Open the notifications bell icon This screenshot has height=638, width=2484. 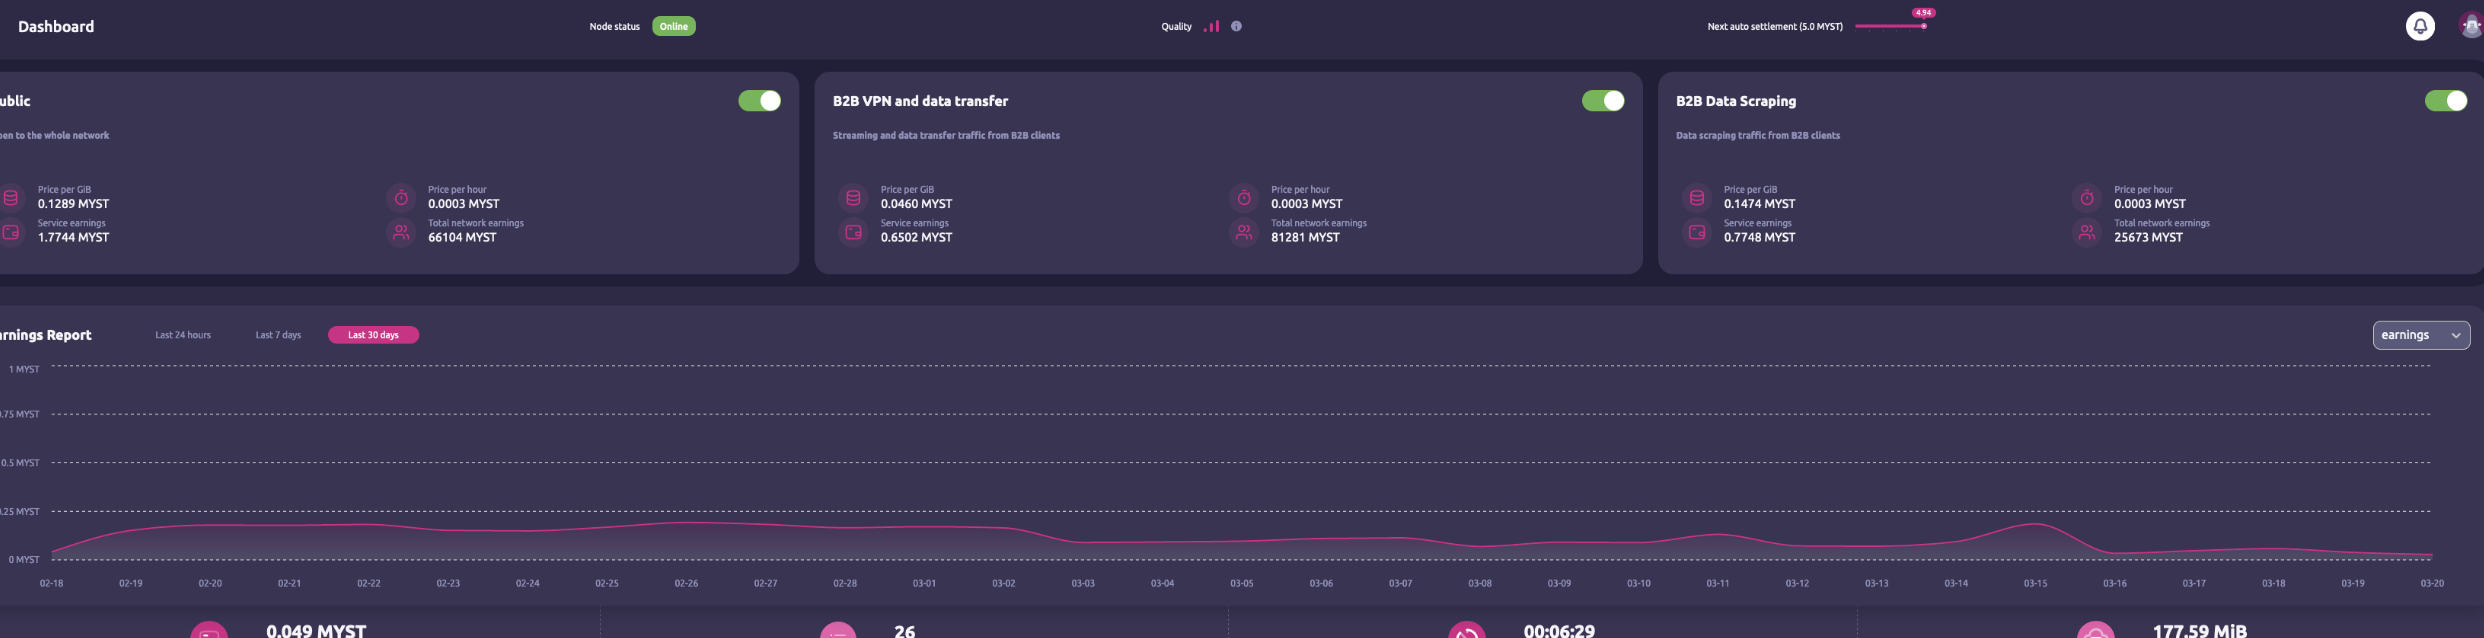click(x=2420, y=26)
